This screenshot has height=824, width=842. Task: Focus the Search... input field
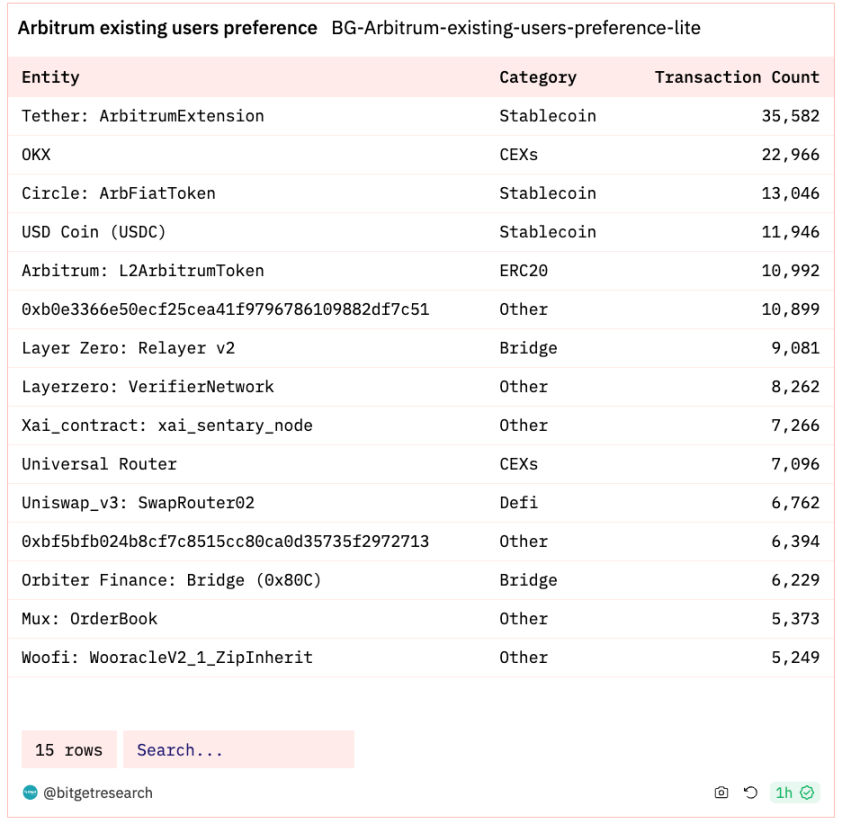click(x=238, y=749)
